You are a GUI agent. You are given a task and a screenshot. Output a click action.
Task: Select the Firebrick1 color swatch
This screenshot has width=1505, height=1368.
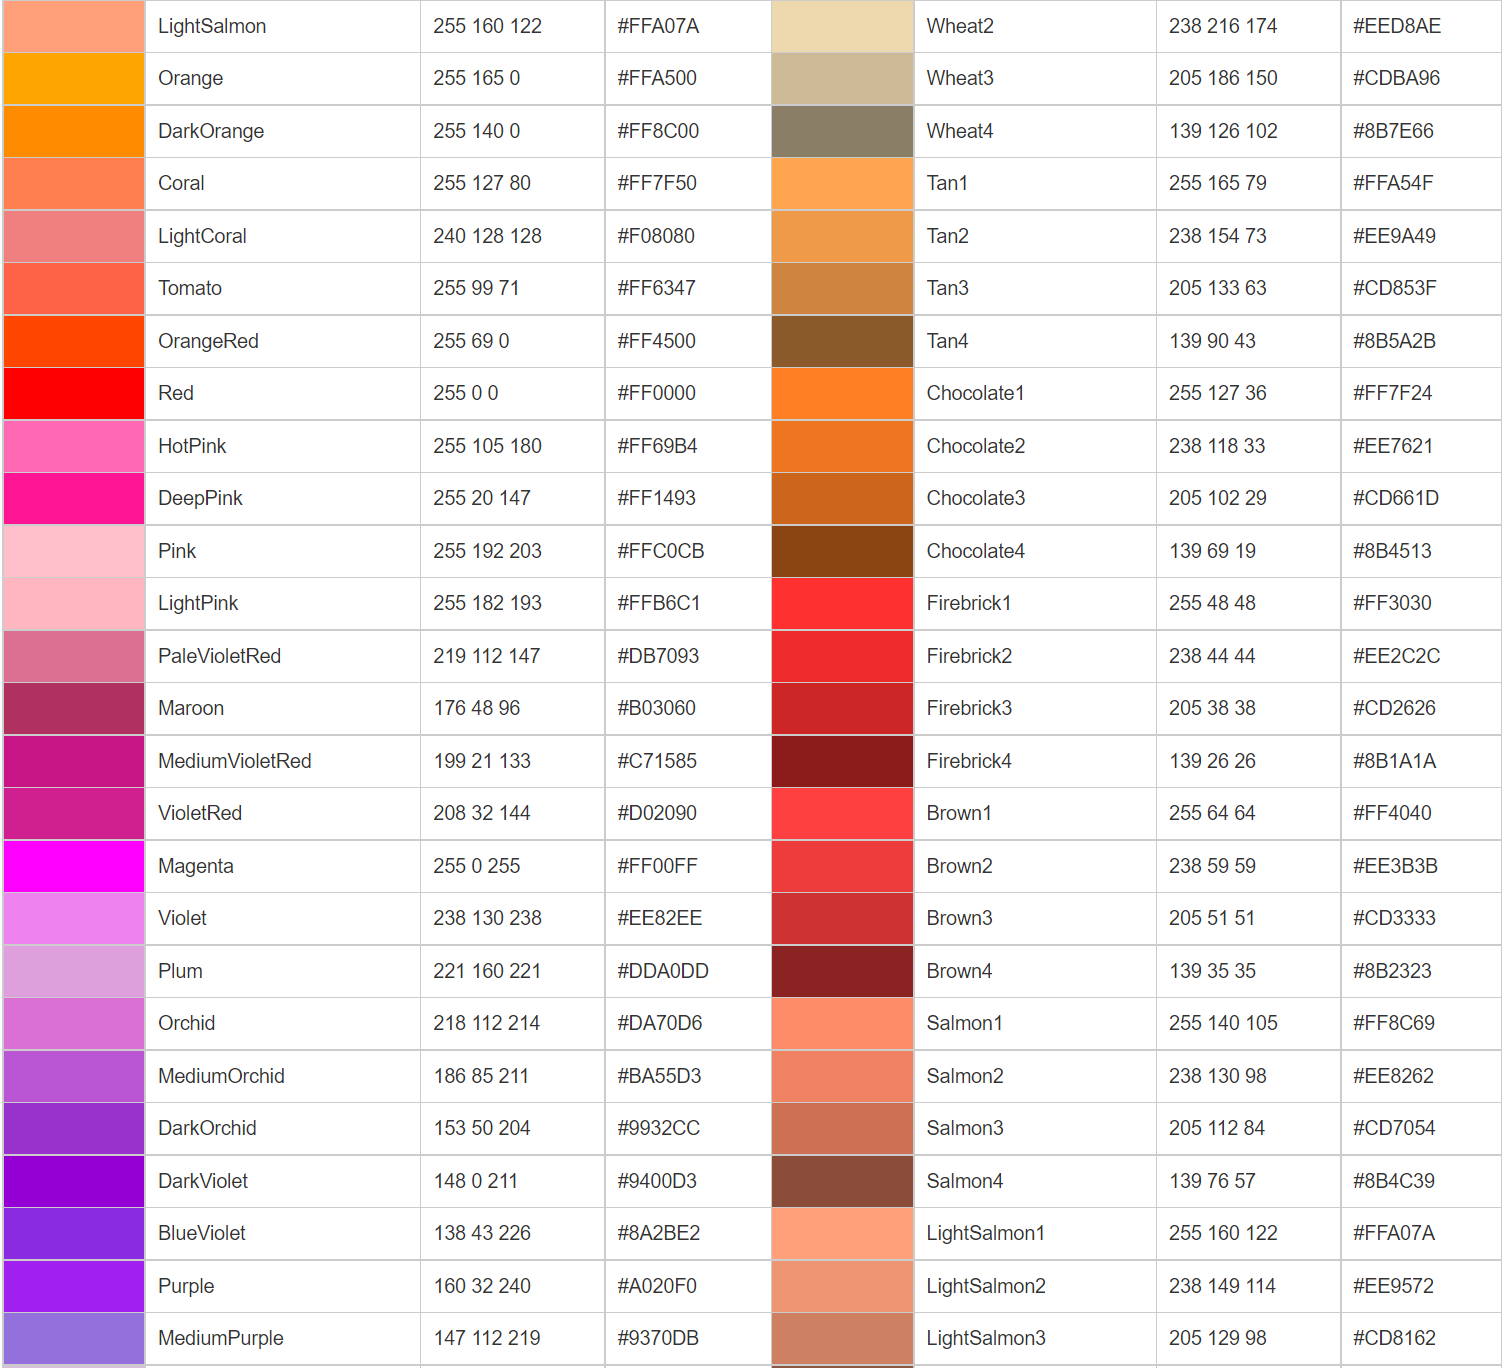[841, 603]
